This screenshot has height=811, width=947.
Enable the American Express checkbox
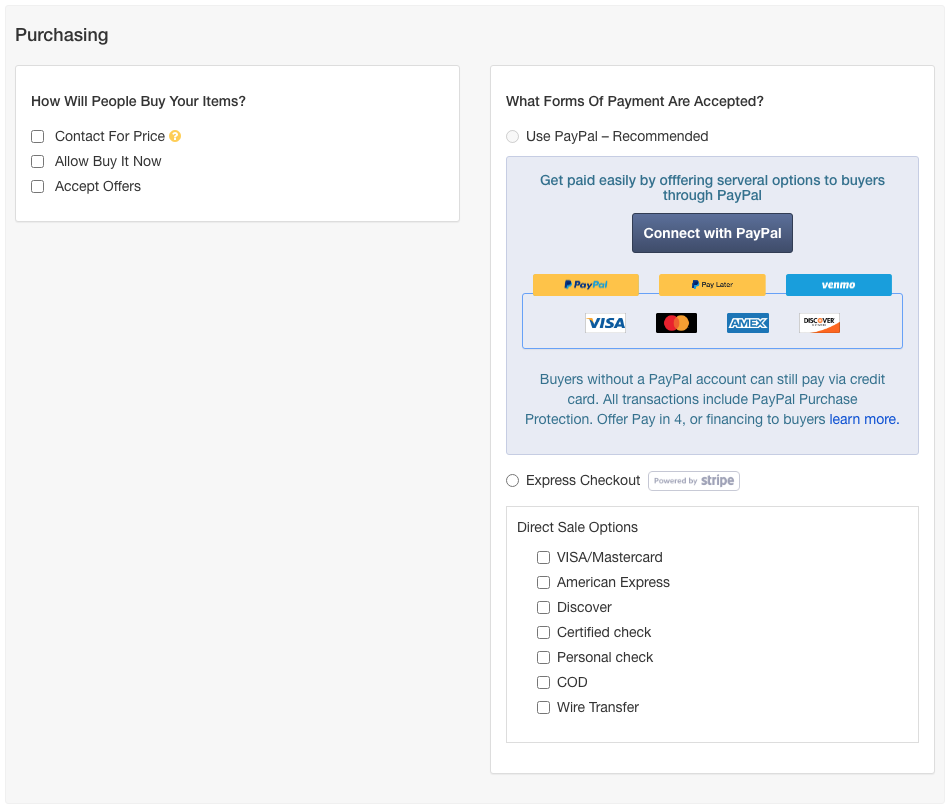click(544, 582)
